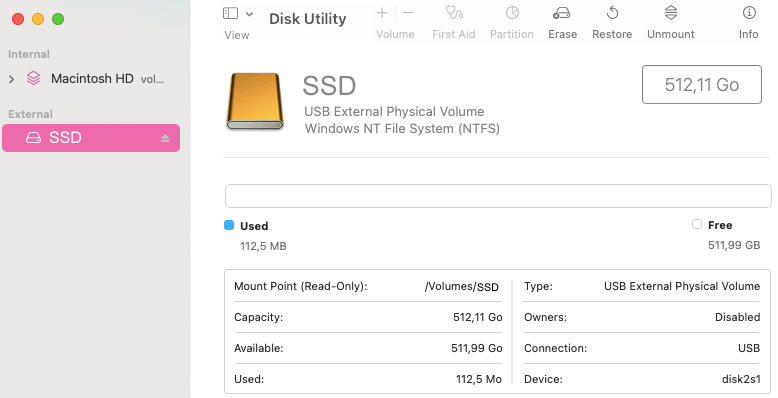The height and width of the screenshot is (398, 778).
Task: Click the Used '112,5 Mo' table value
Action: point(479,380)
